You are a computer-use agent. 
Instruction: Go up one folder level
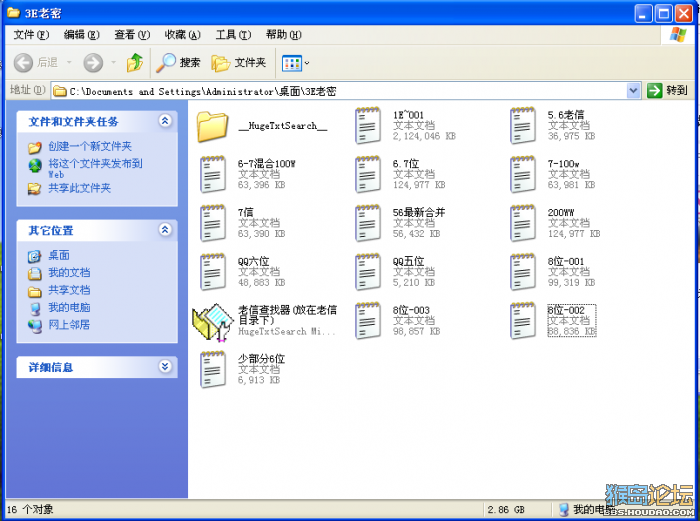(x=134, y=63)
